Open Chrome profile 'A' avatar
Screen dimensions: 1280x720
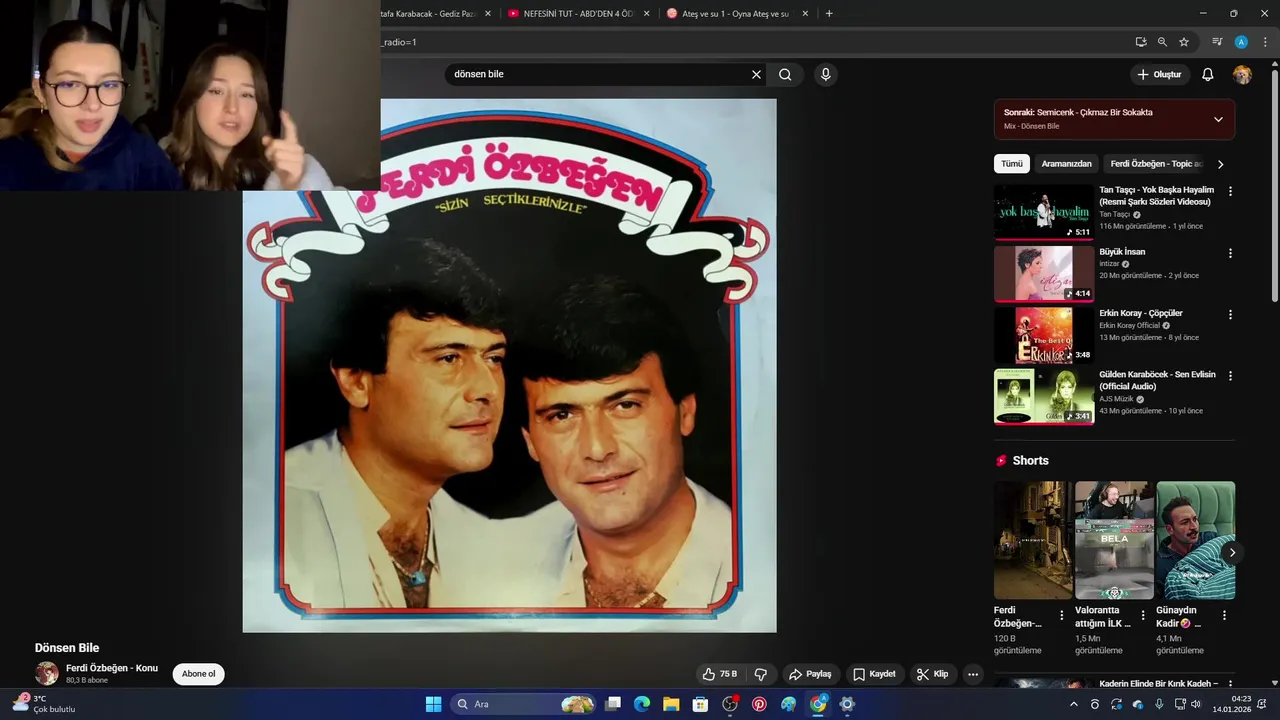pos(1241,42)
